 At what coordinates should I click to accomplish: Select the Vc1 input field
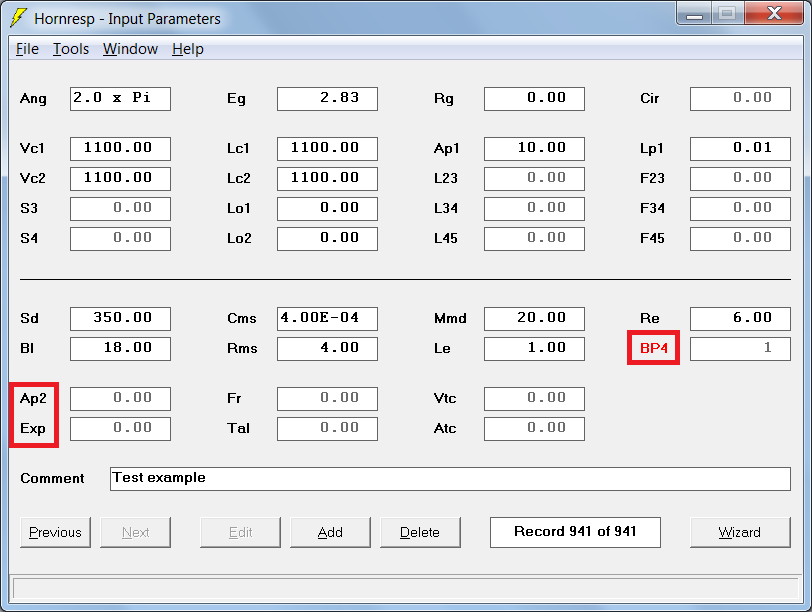120,149
